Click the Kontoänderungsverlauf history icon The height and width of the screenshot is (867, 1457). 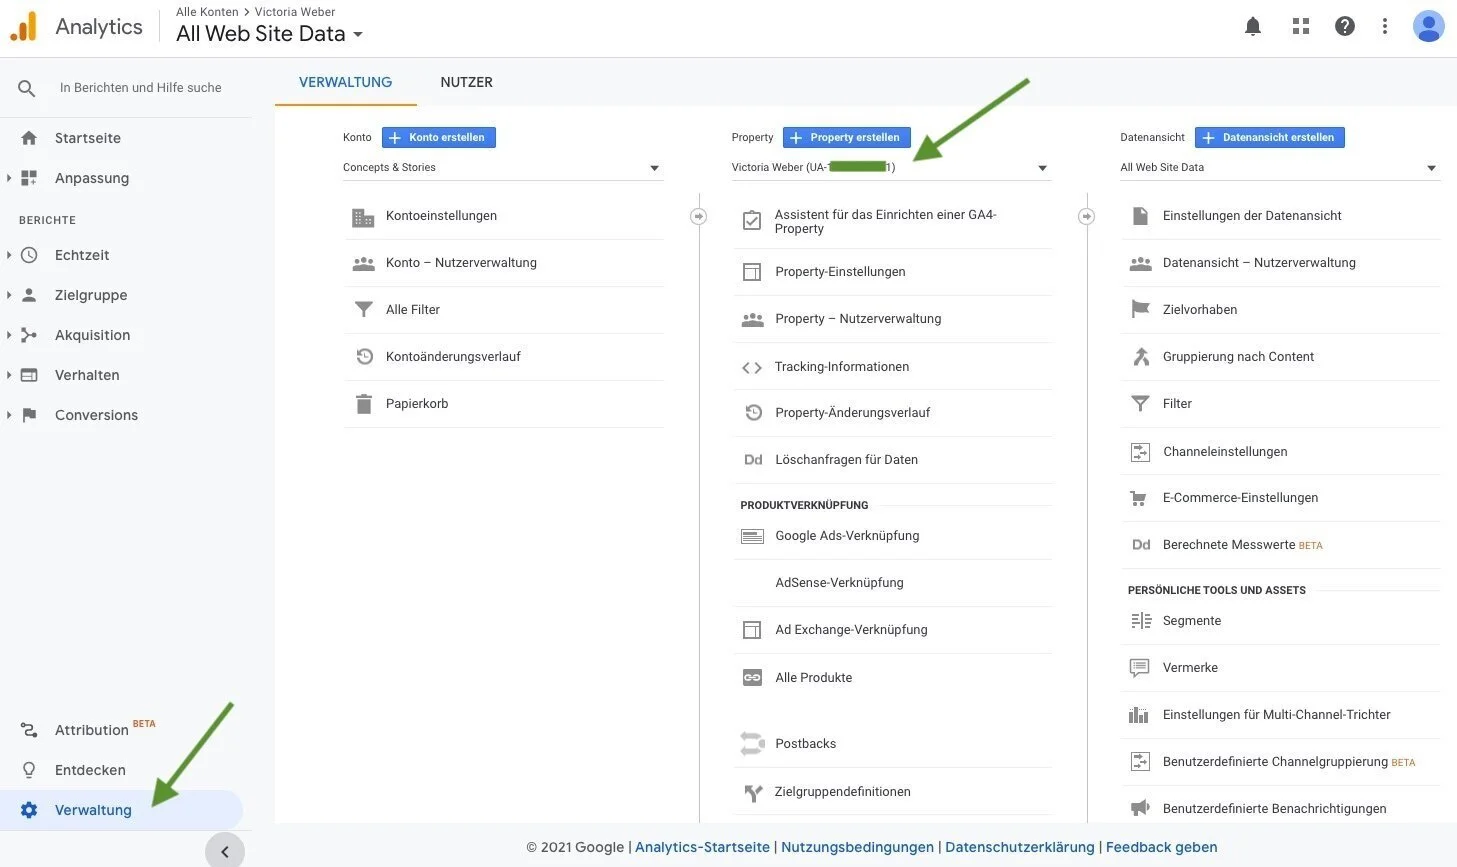(364, 357)
